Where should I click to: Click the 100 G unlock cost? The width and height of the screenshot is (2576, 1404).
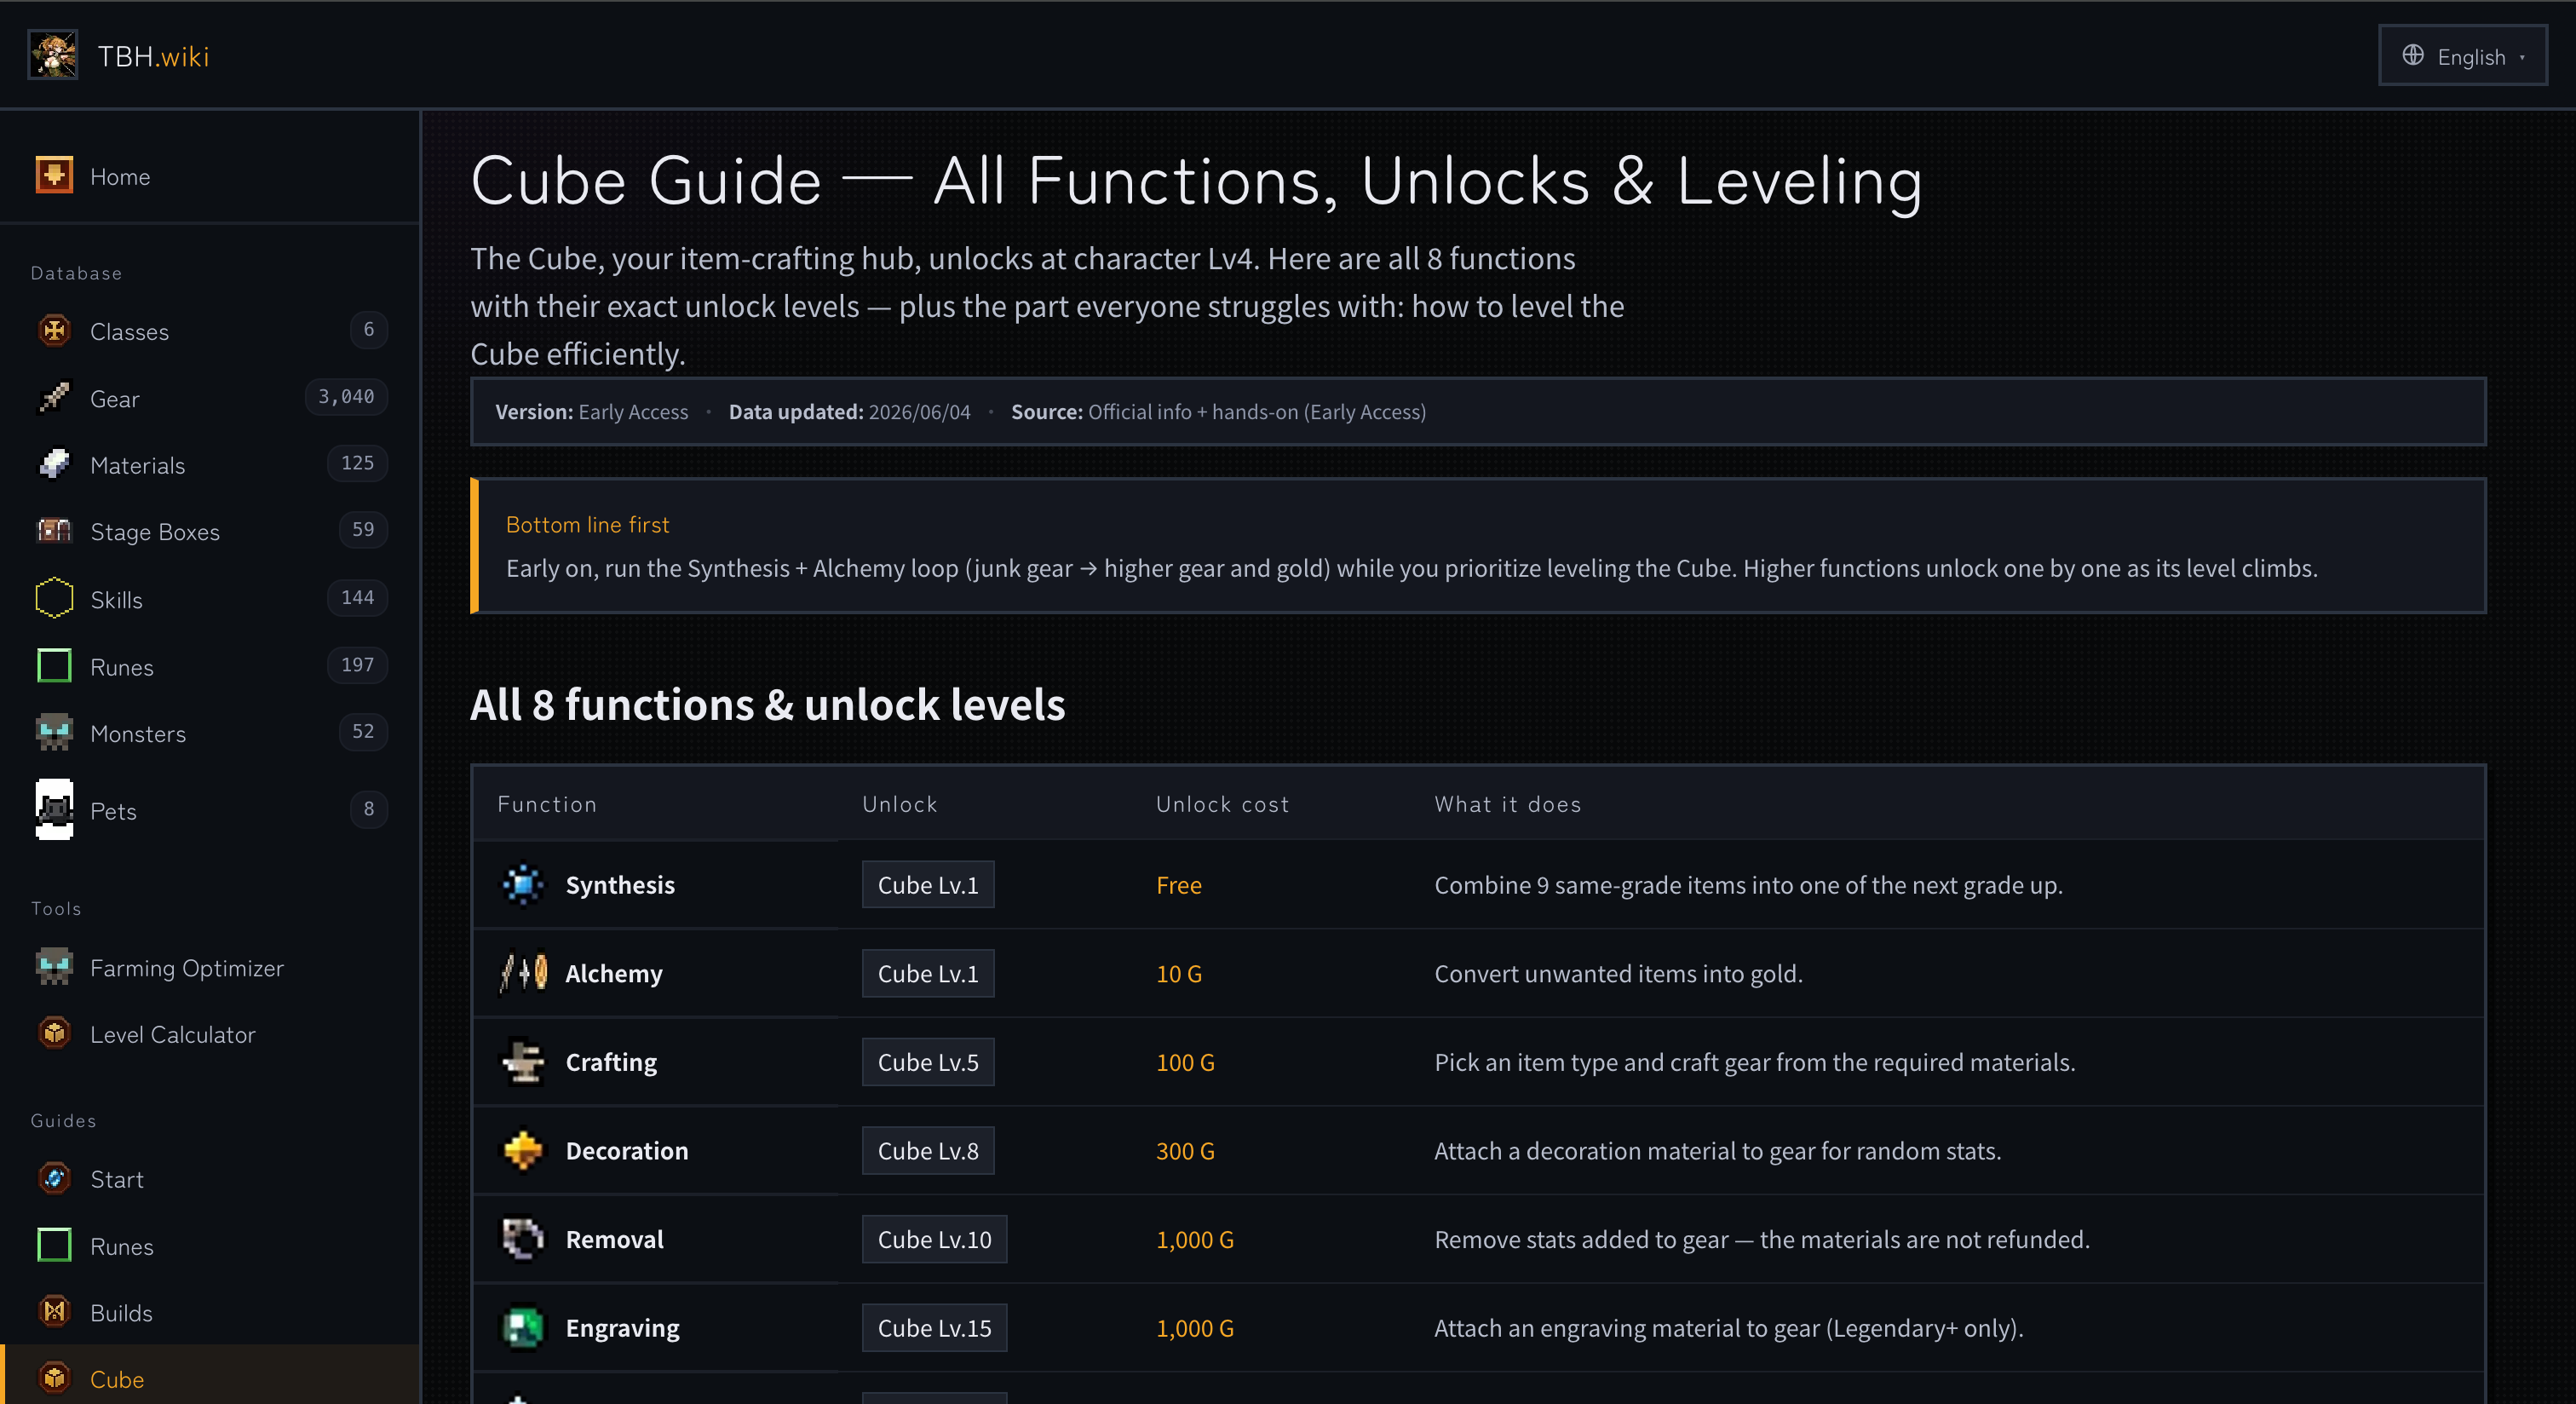click(1185, 1062)
